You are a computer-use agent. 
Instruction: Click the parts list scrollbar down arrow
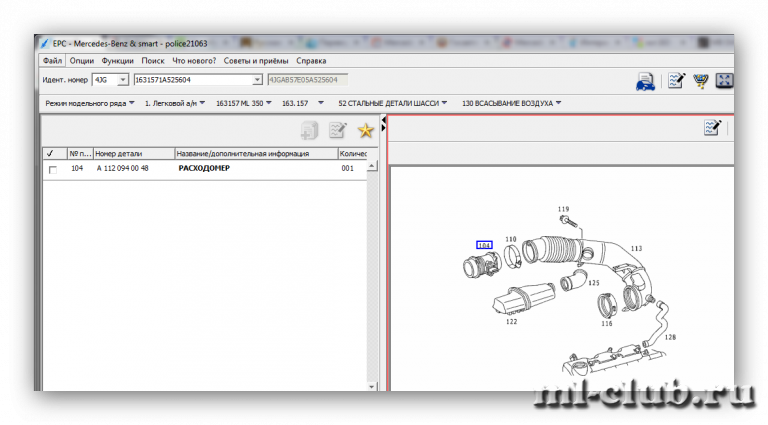click(x=372, y=386)
